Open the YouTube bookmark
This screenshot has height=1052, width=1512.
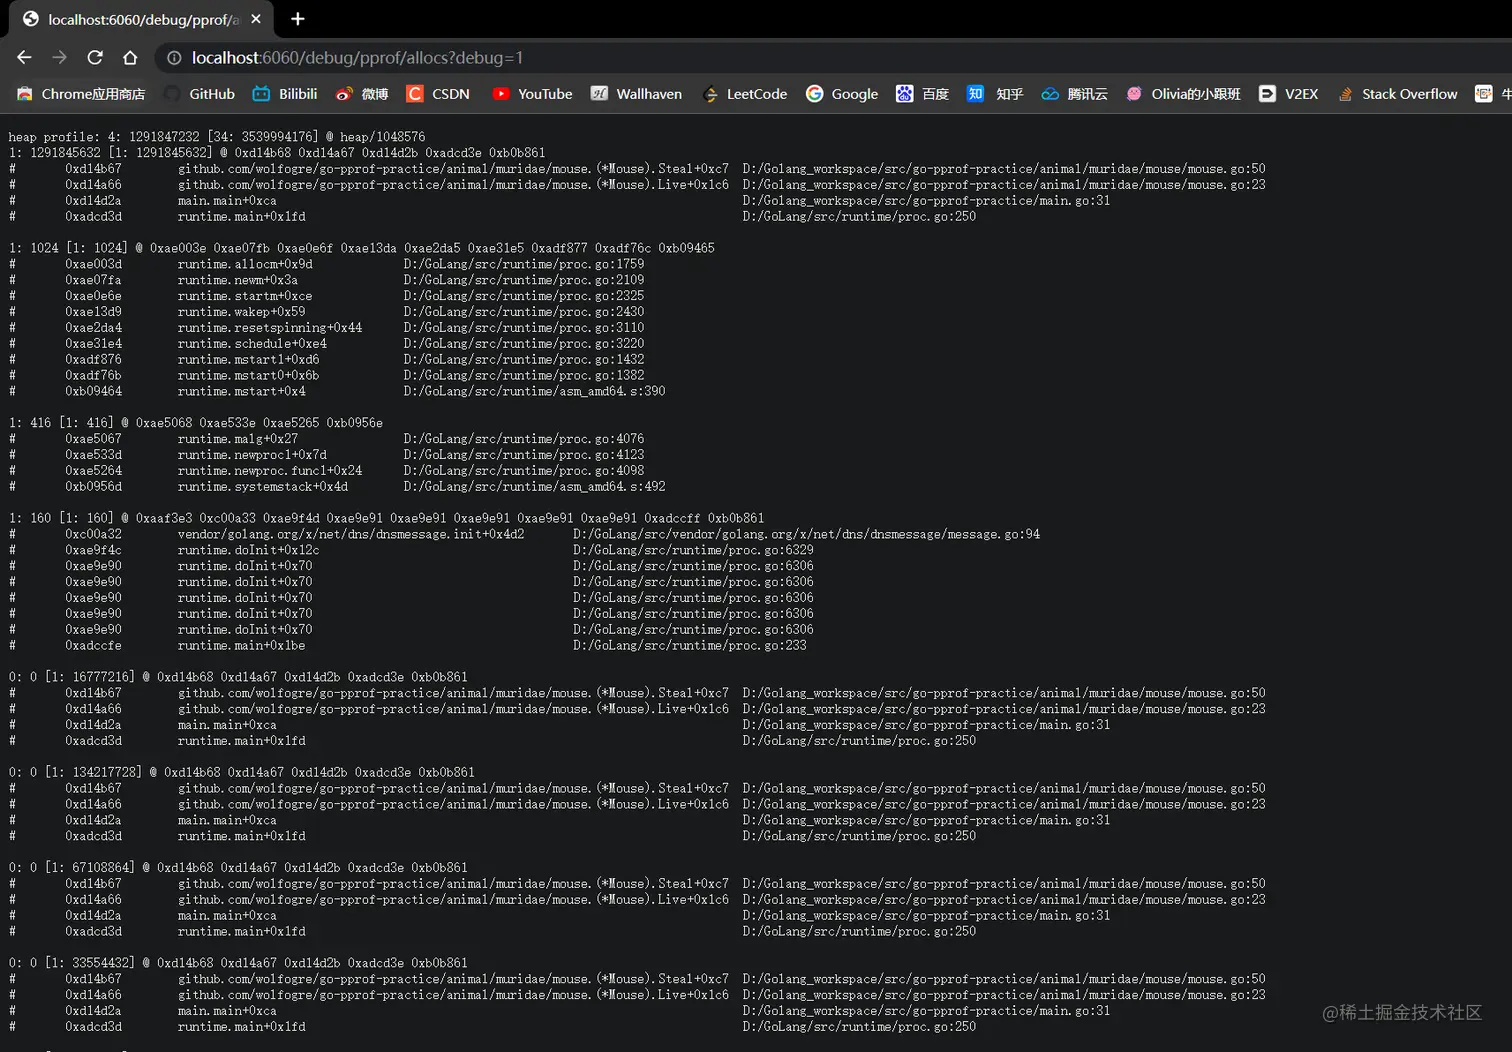(x=532, y=94)
